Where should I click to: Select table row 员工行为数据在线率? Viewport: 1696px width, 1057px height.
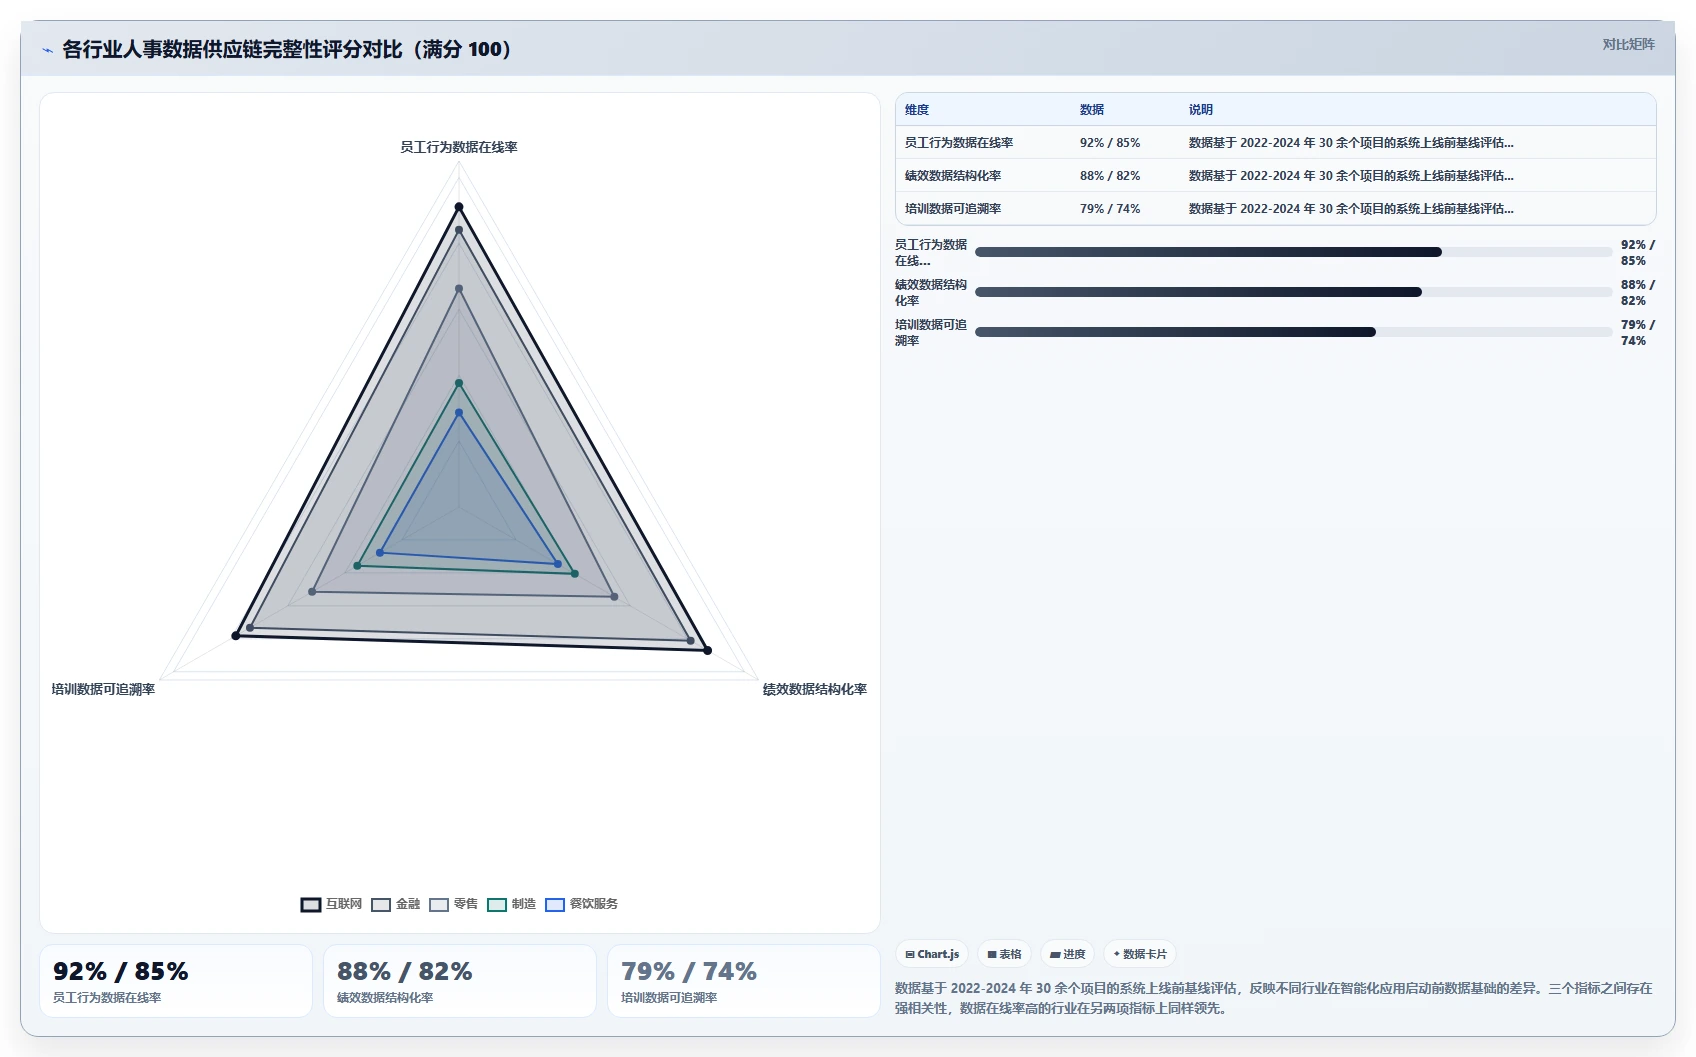[x=1276, y=143]
